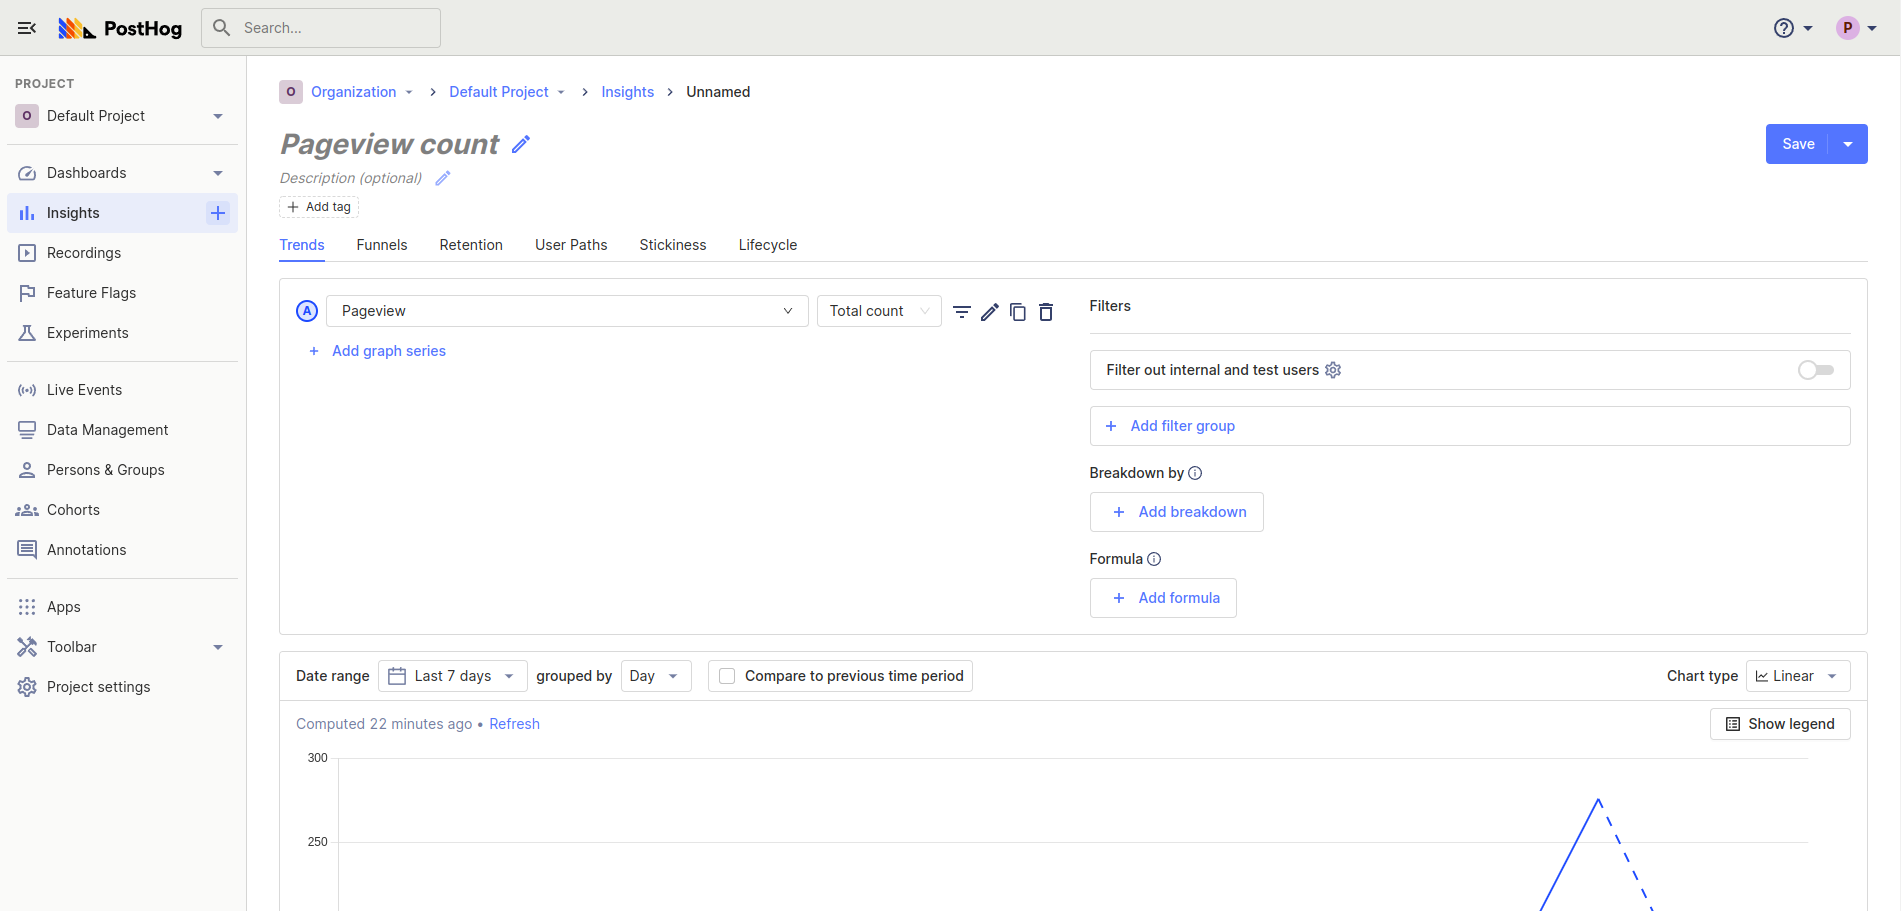Edit the insight name with the pencil icon
This screenshot has width=1901, height=911.
[x=520, y=145]
